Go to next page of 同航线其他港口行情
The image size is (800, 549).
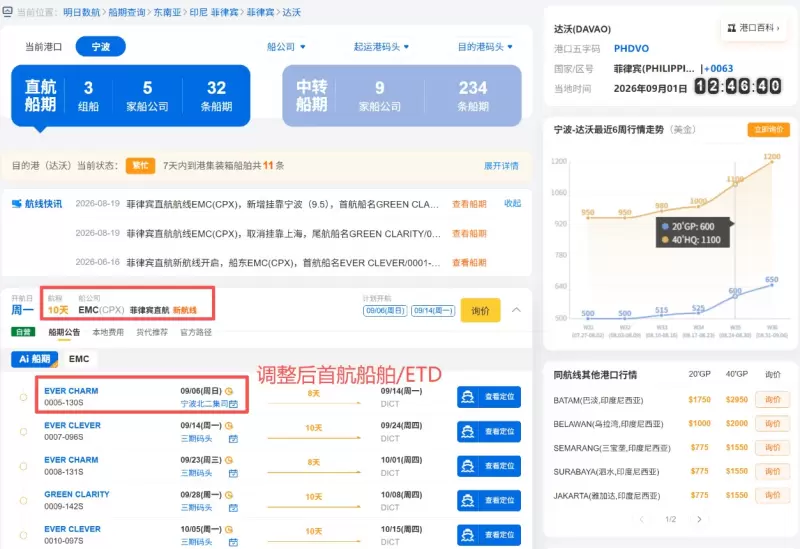[x=699, y=519]
